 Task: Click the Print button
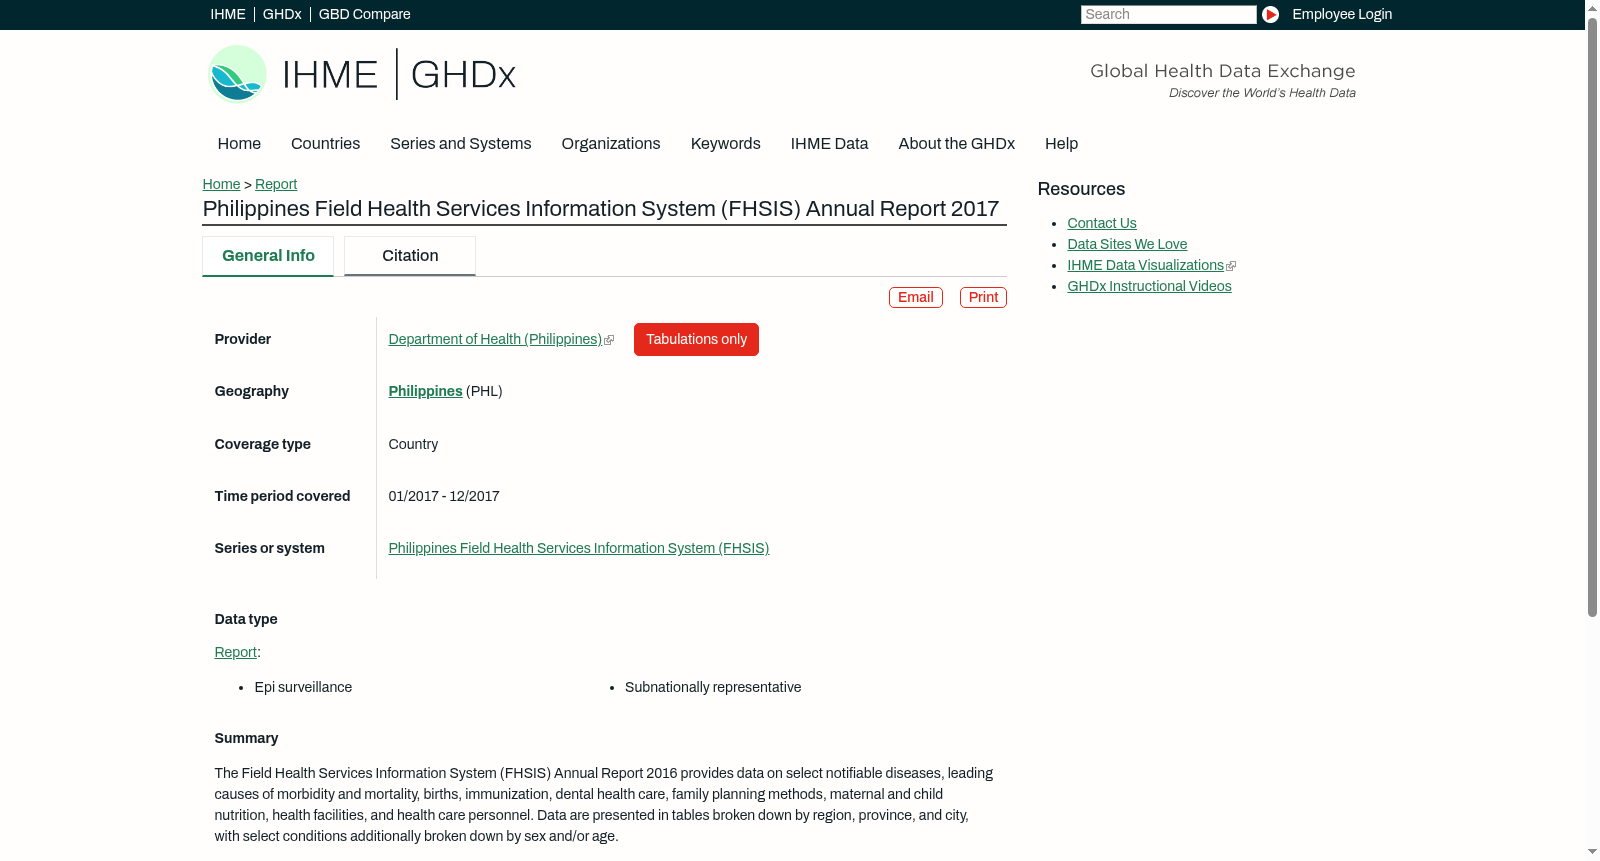[983, 297]
